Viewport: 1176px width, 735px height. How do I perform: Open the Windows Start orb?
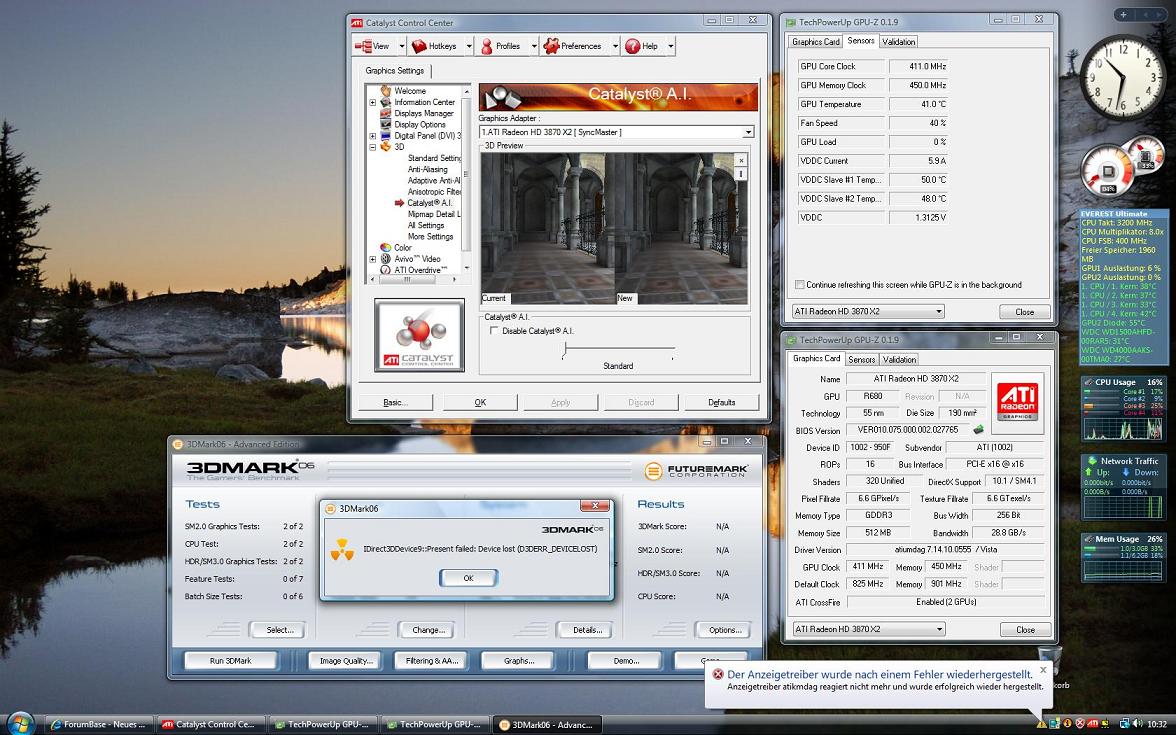click(x=20, y=723)
